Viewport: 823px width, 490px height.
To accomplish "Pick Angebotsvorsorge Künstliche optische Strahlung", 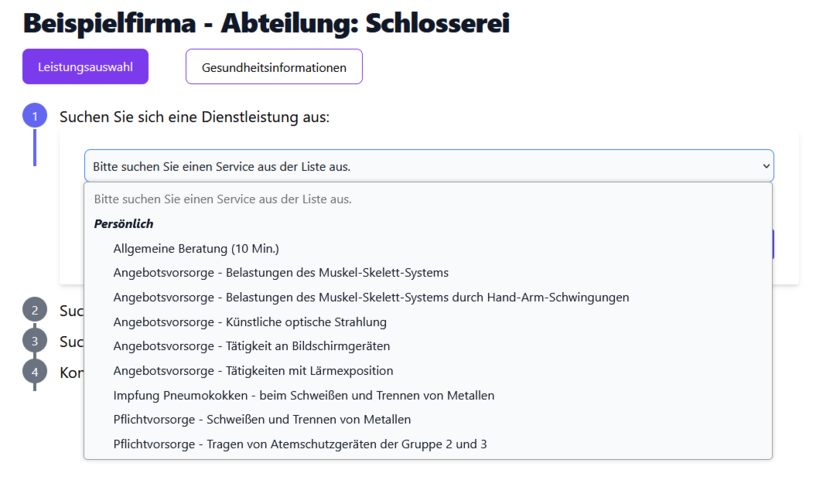I will 249,322.
